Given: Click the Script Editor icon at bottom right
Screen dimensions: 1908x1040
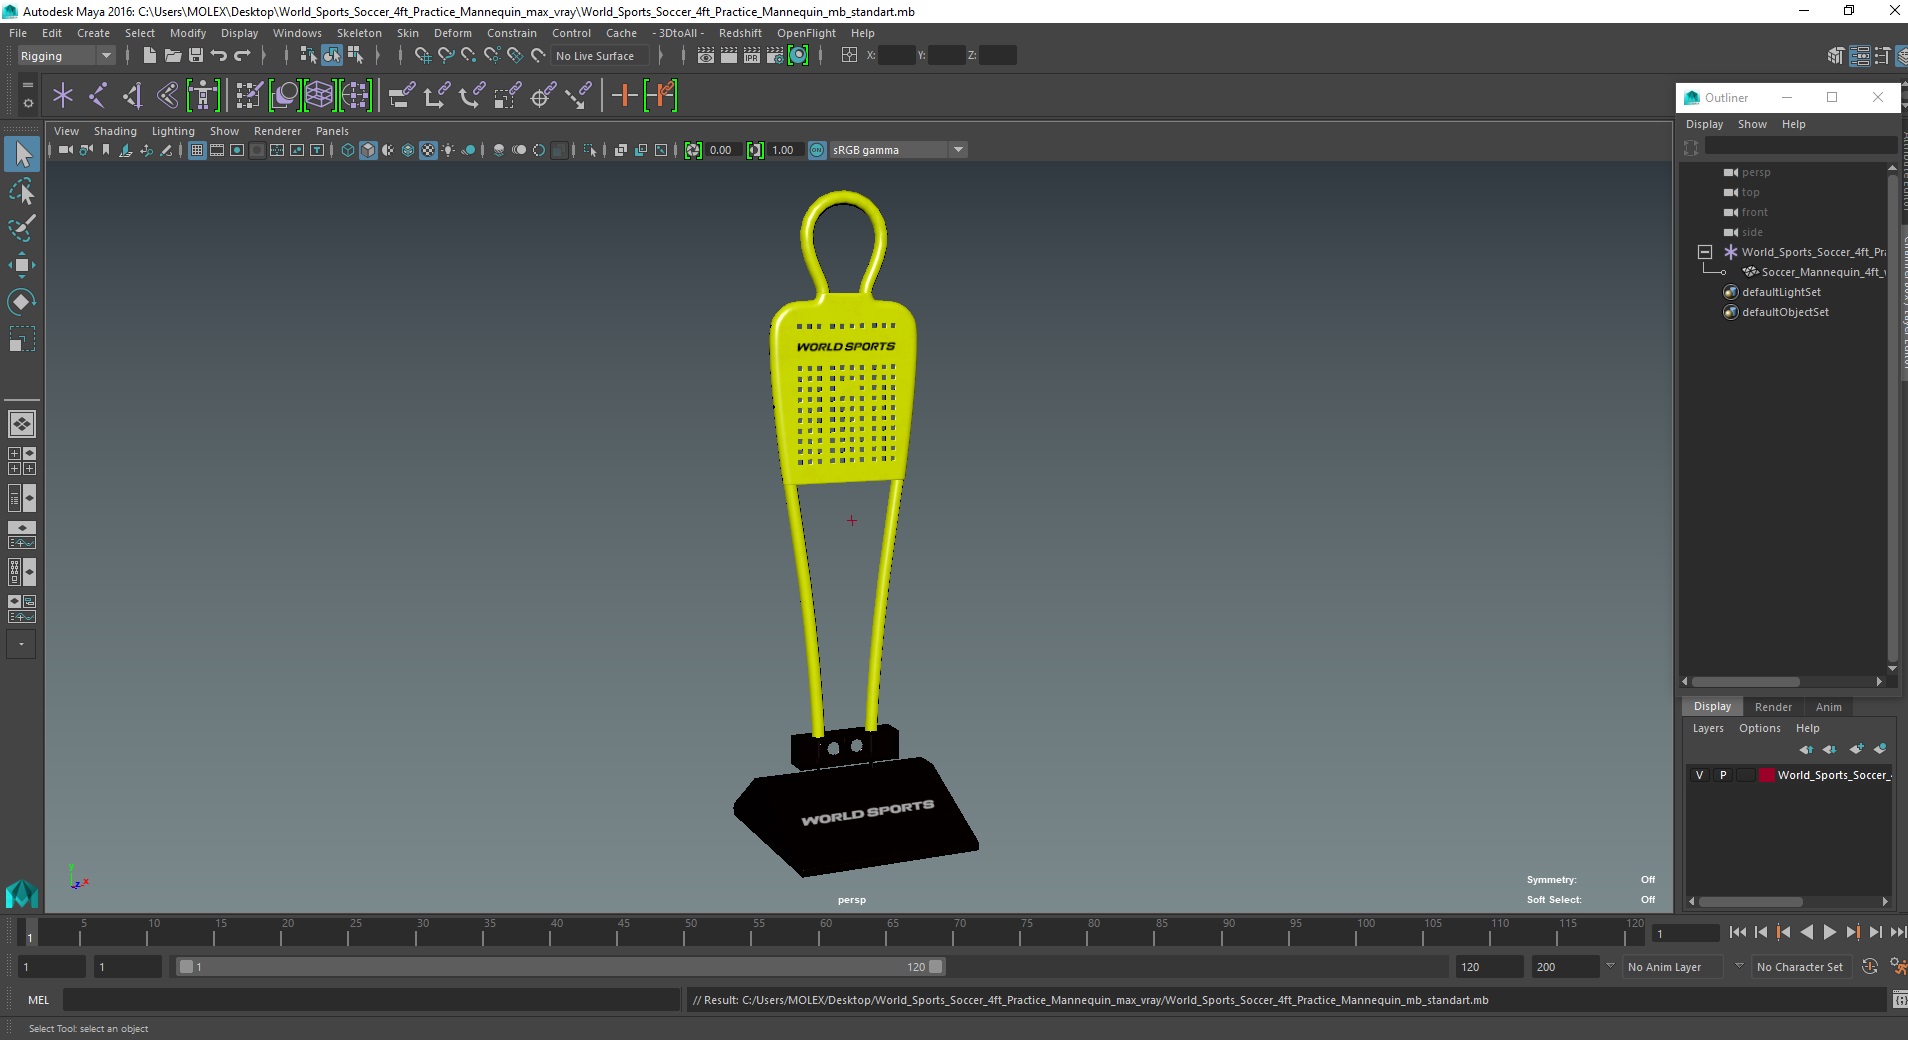Looking at the screenshot, I should point(1899,1000).
